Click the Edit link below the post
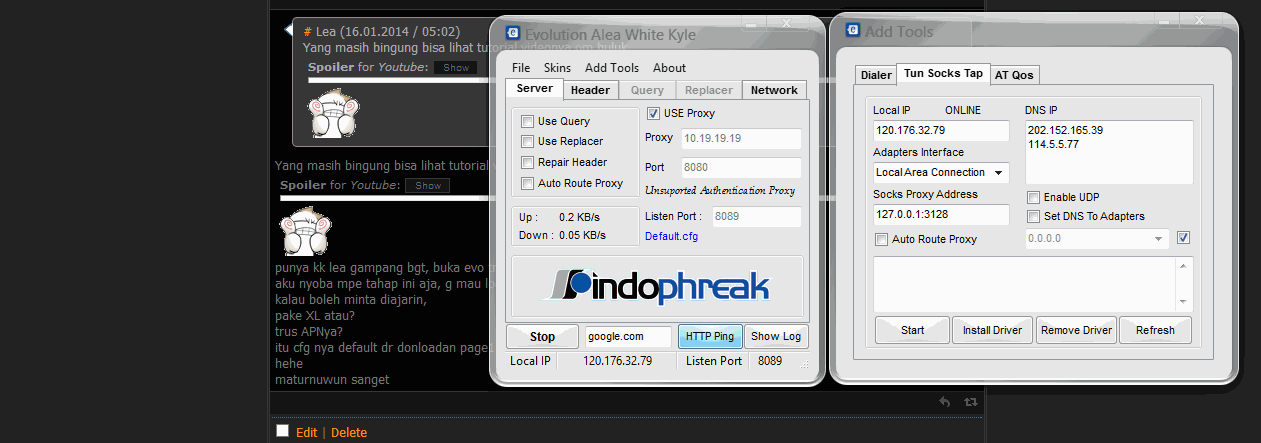 [x=306, y=433]
